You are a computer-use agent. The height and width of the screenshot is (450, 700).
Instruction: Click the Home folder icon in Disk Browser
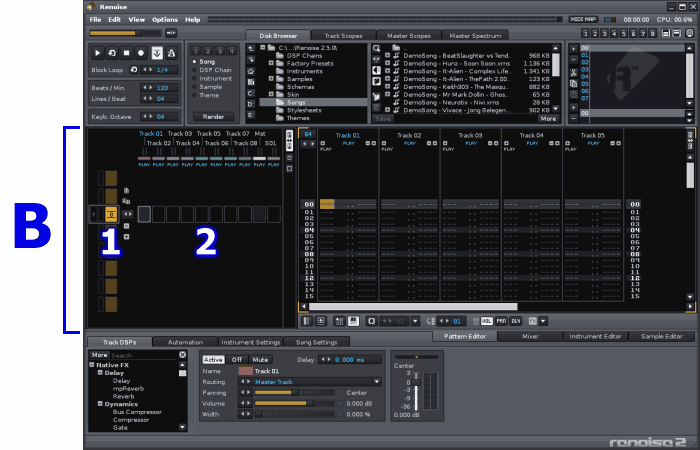click(251, 71)
